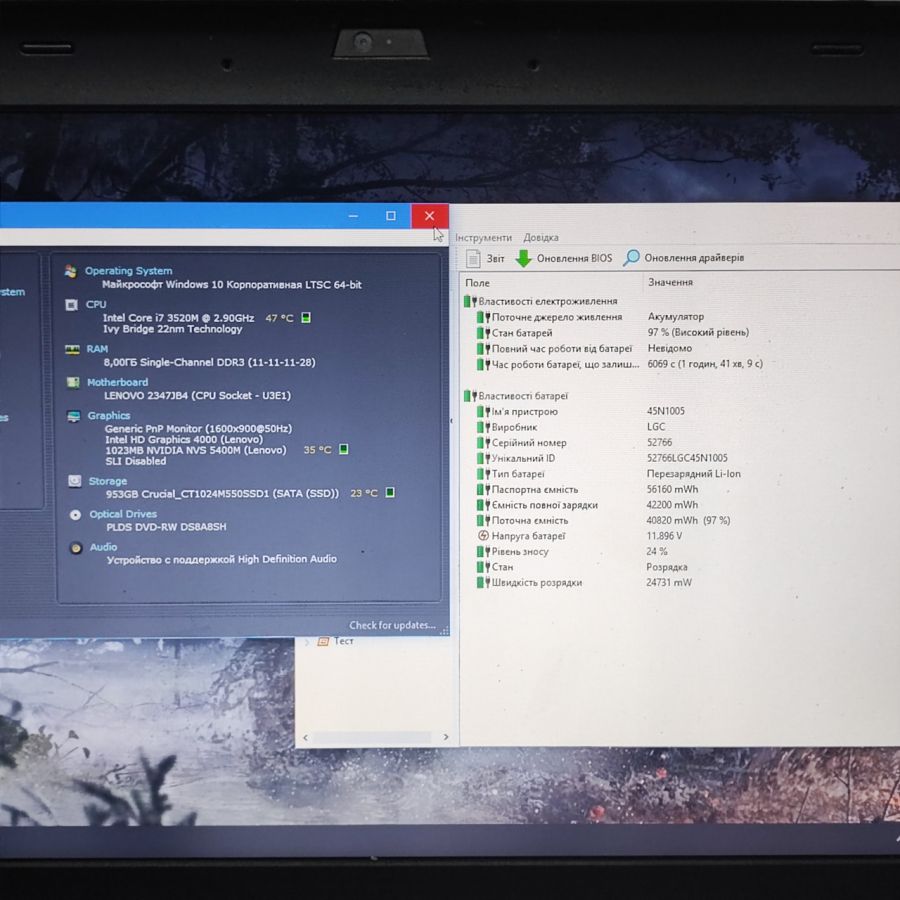Open the RAM section link
Screen dimensions: 900x900
tap(97, 349)
